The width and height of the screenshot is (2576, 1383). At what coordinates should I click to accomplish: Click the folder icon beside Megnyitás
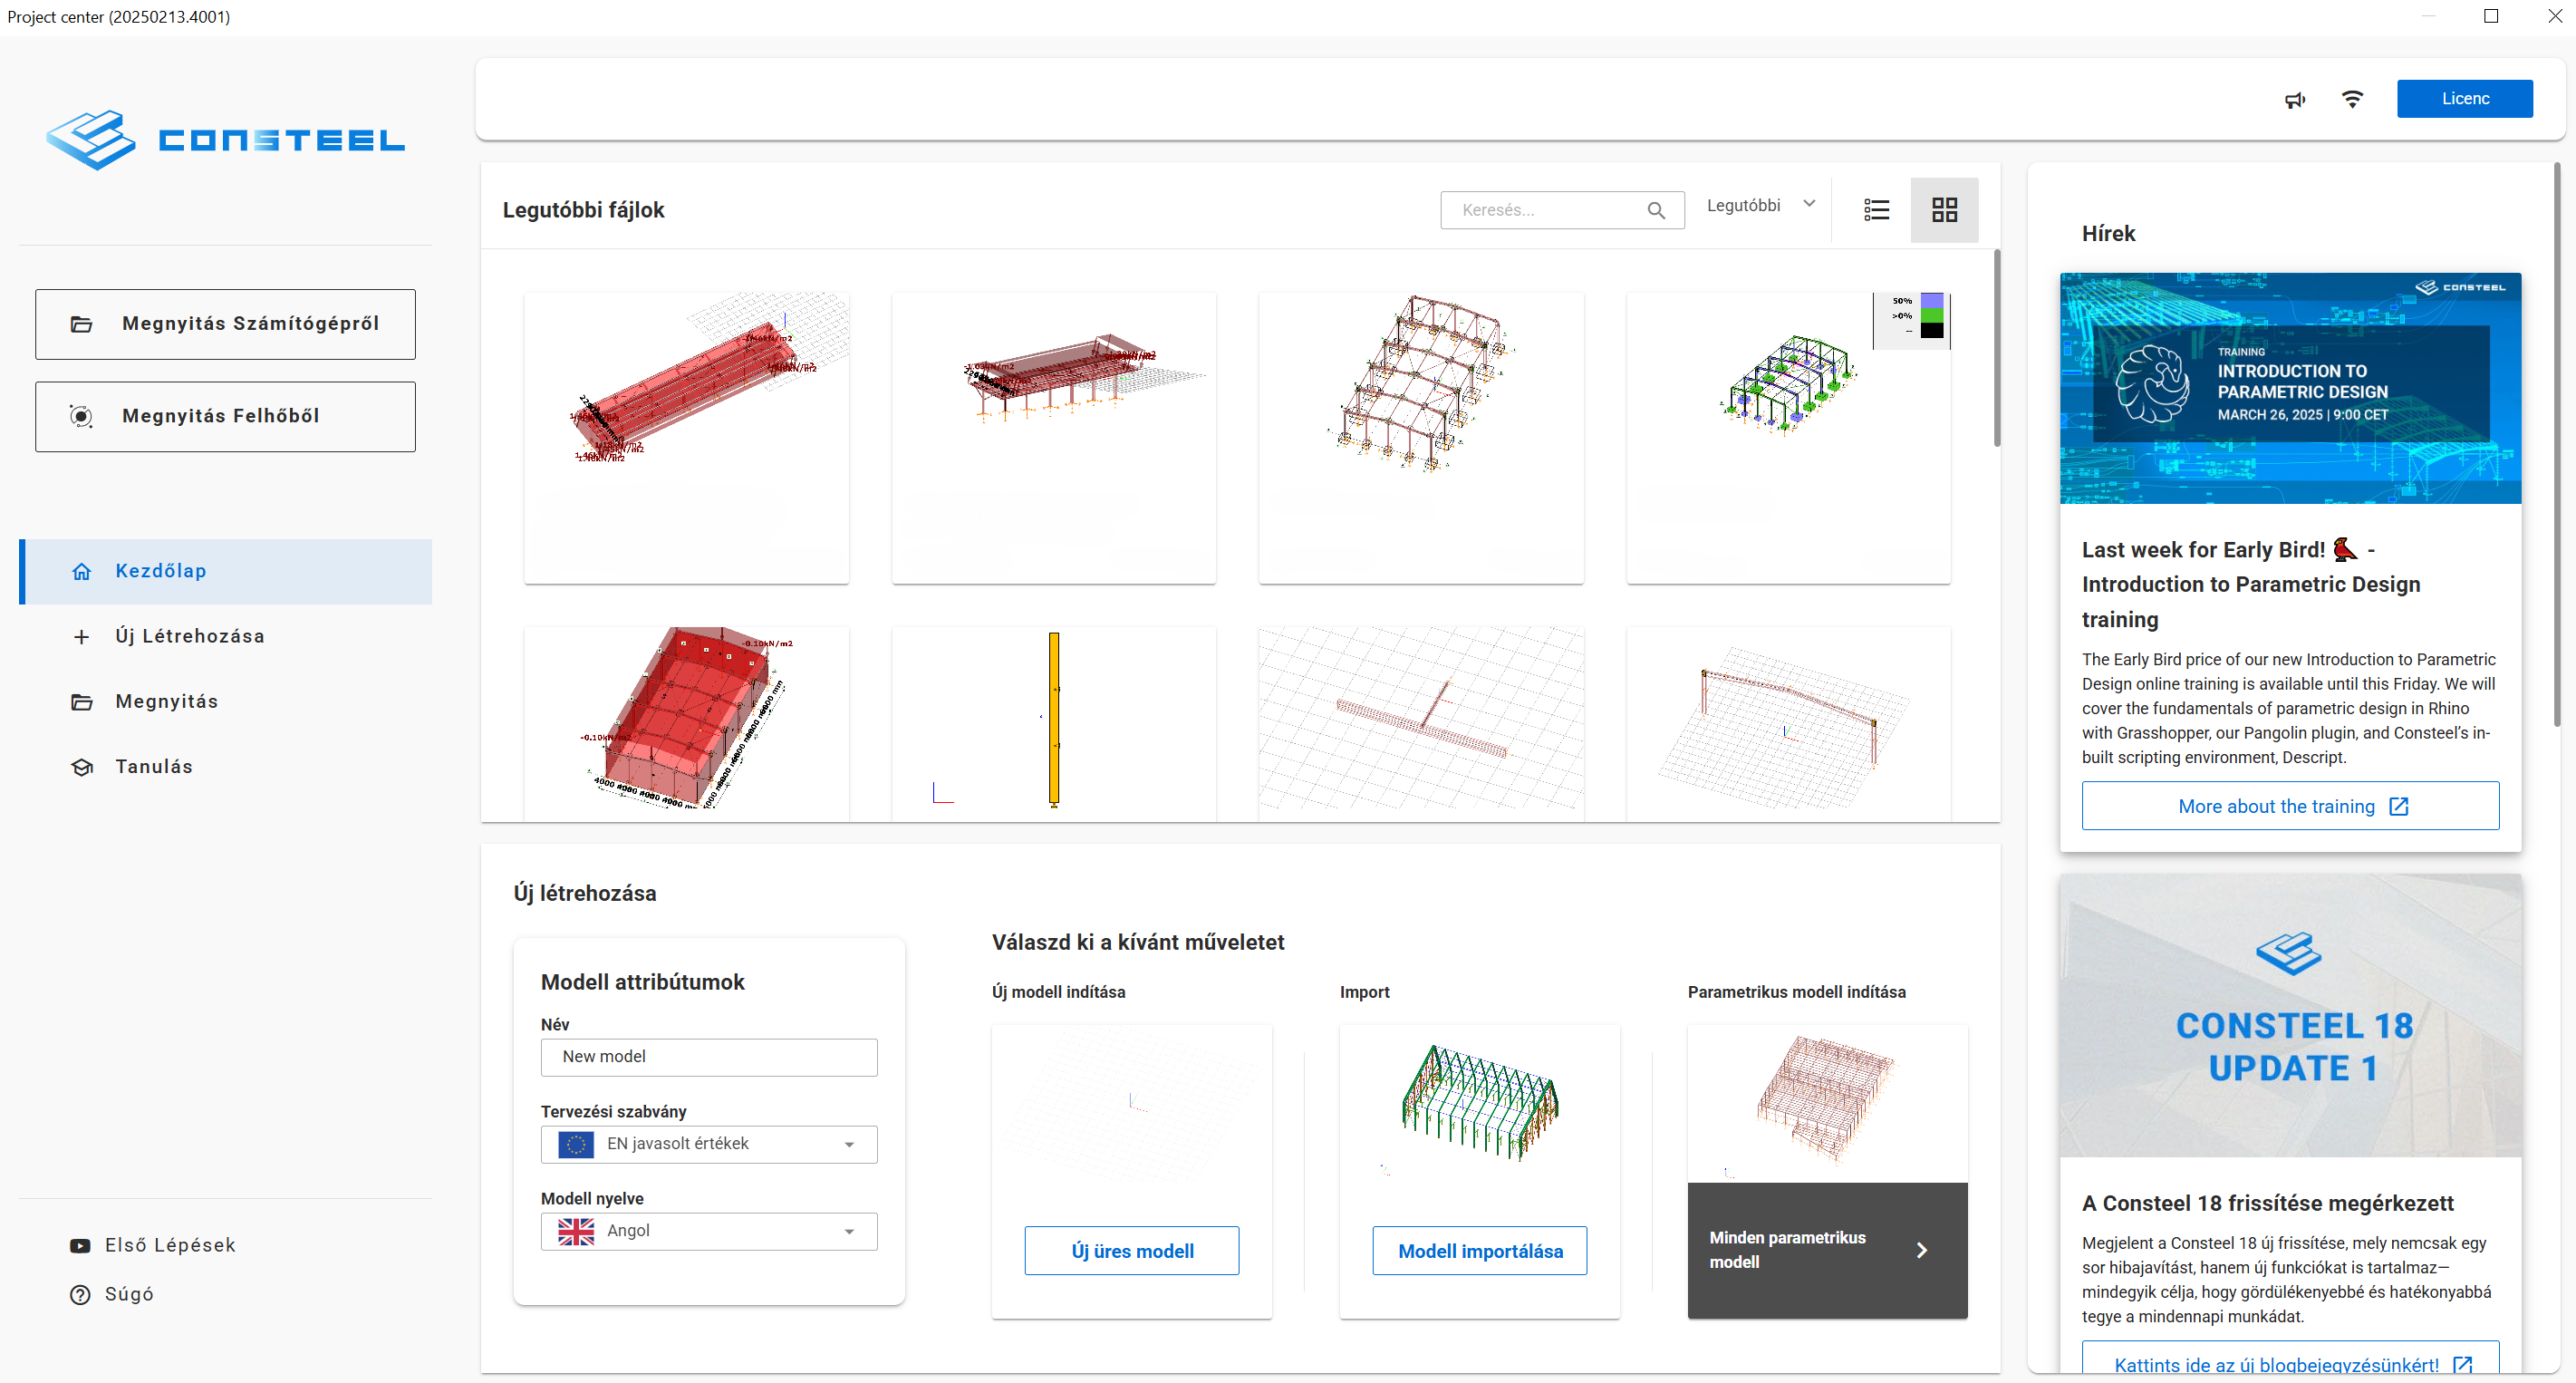click(x=82, y=701)
